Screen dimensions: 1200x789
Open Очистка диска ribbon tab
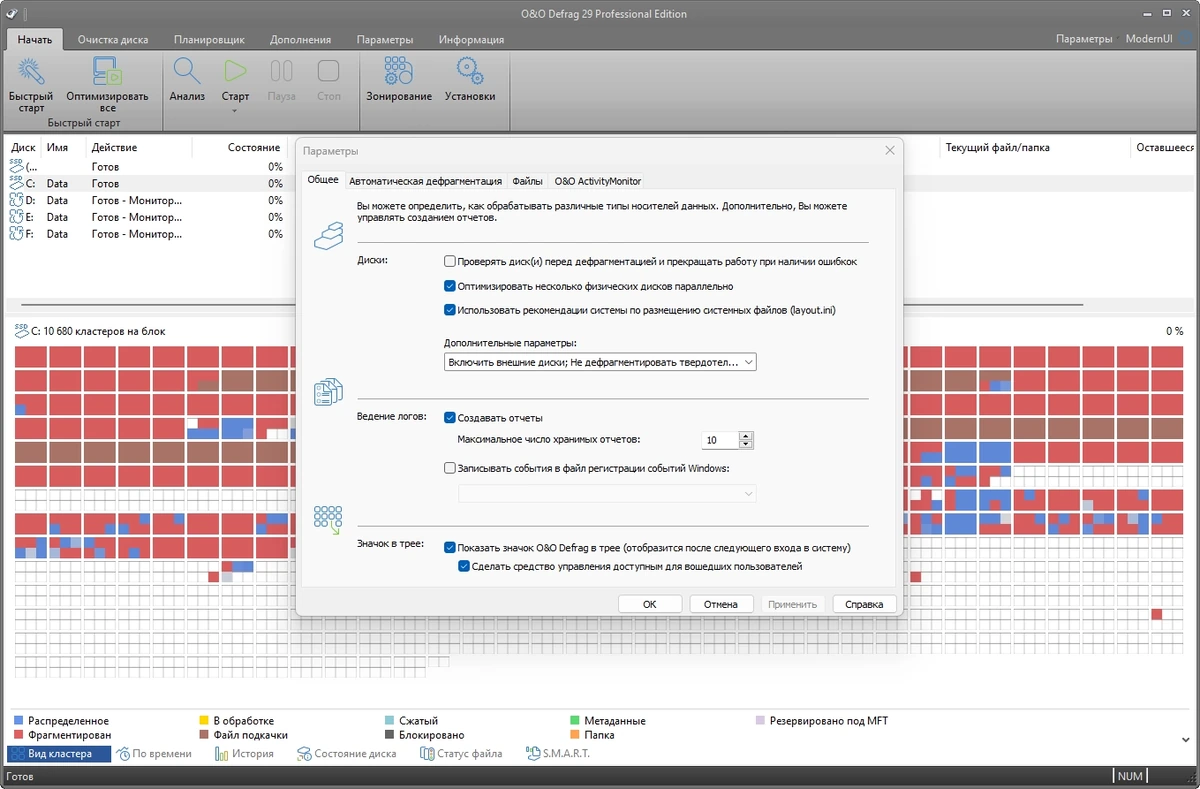tap(113, 40)
